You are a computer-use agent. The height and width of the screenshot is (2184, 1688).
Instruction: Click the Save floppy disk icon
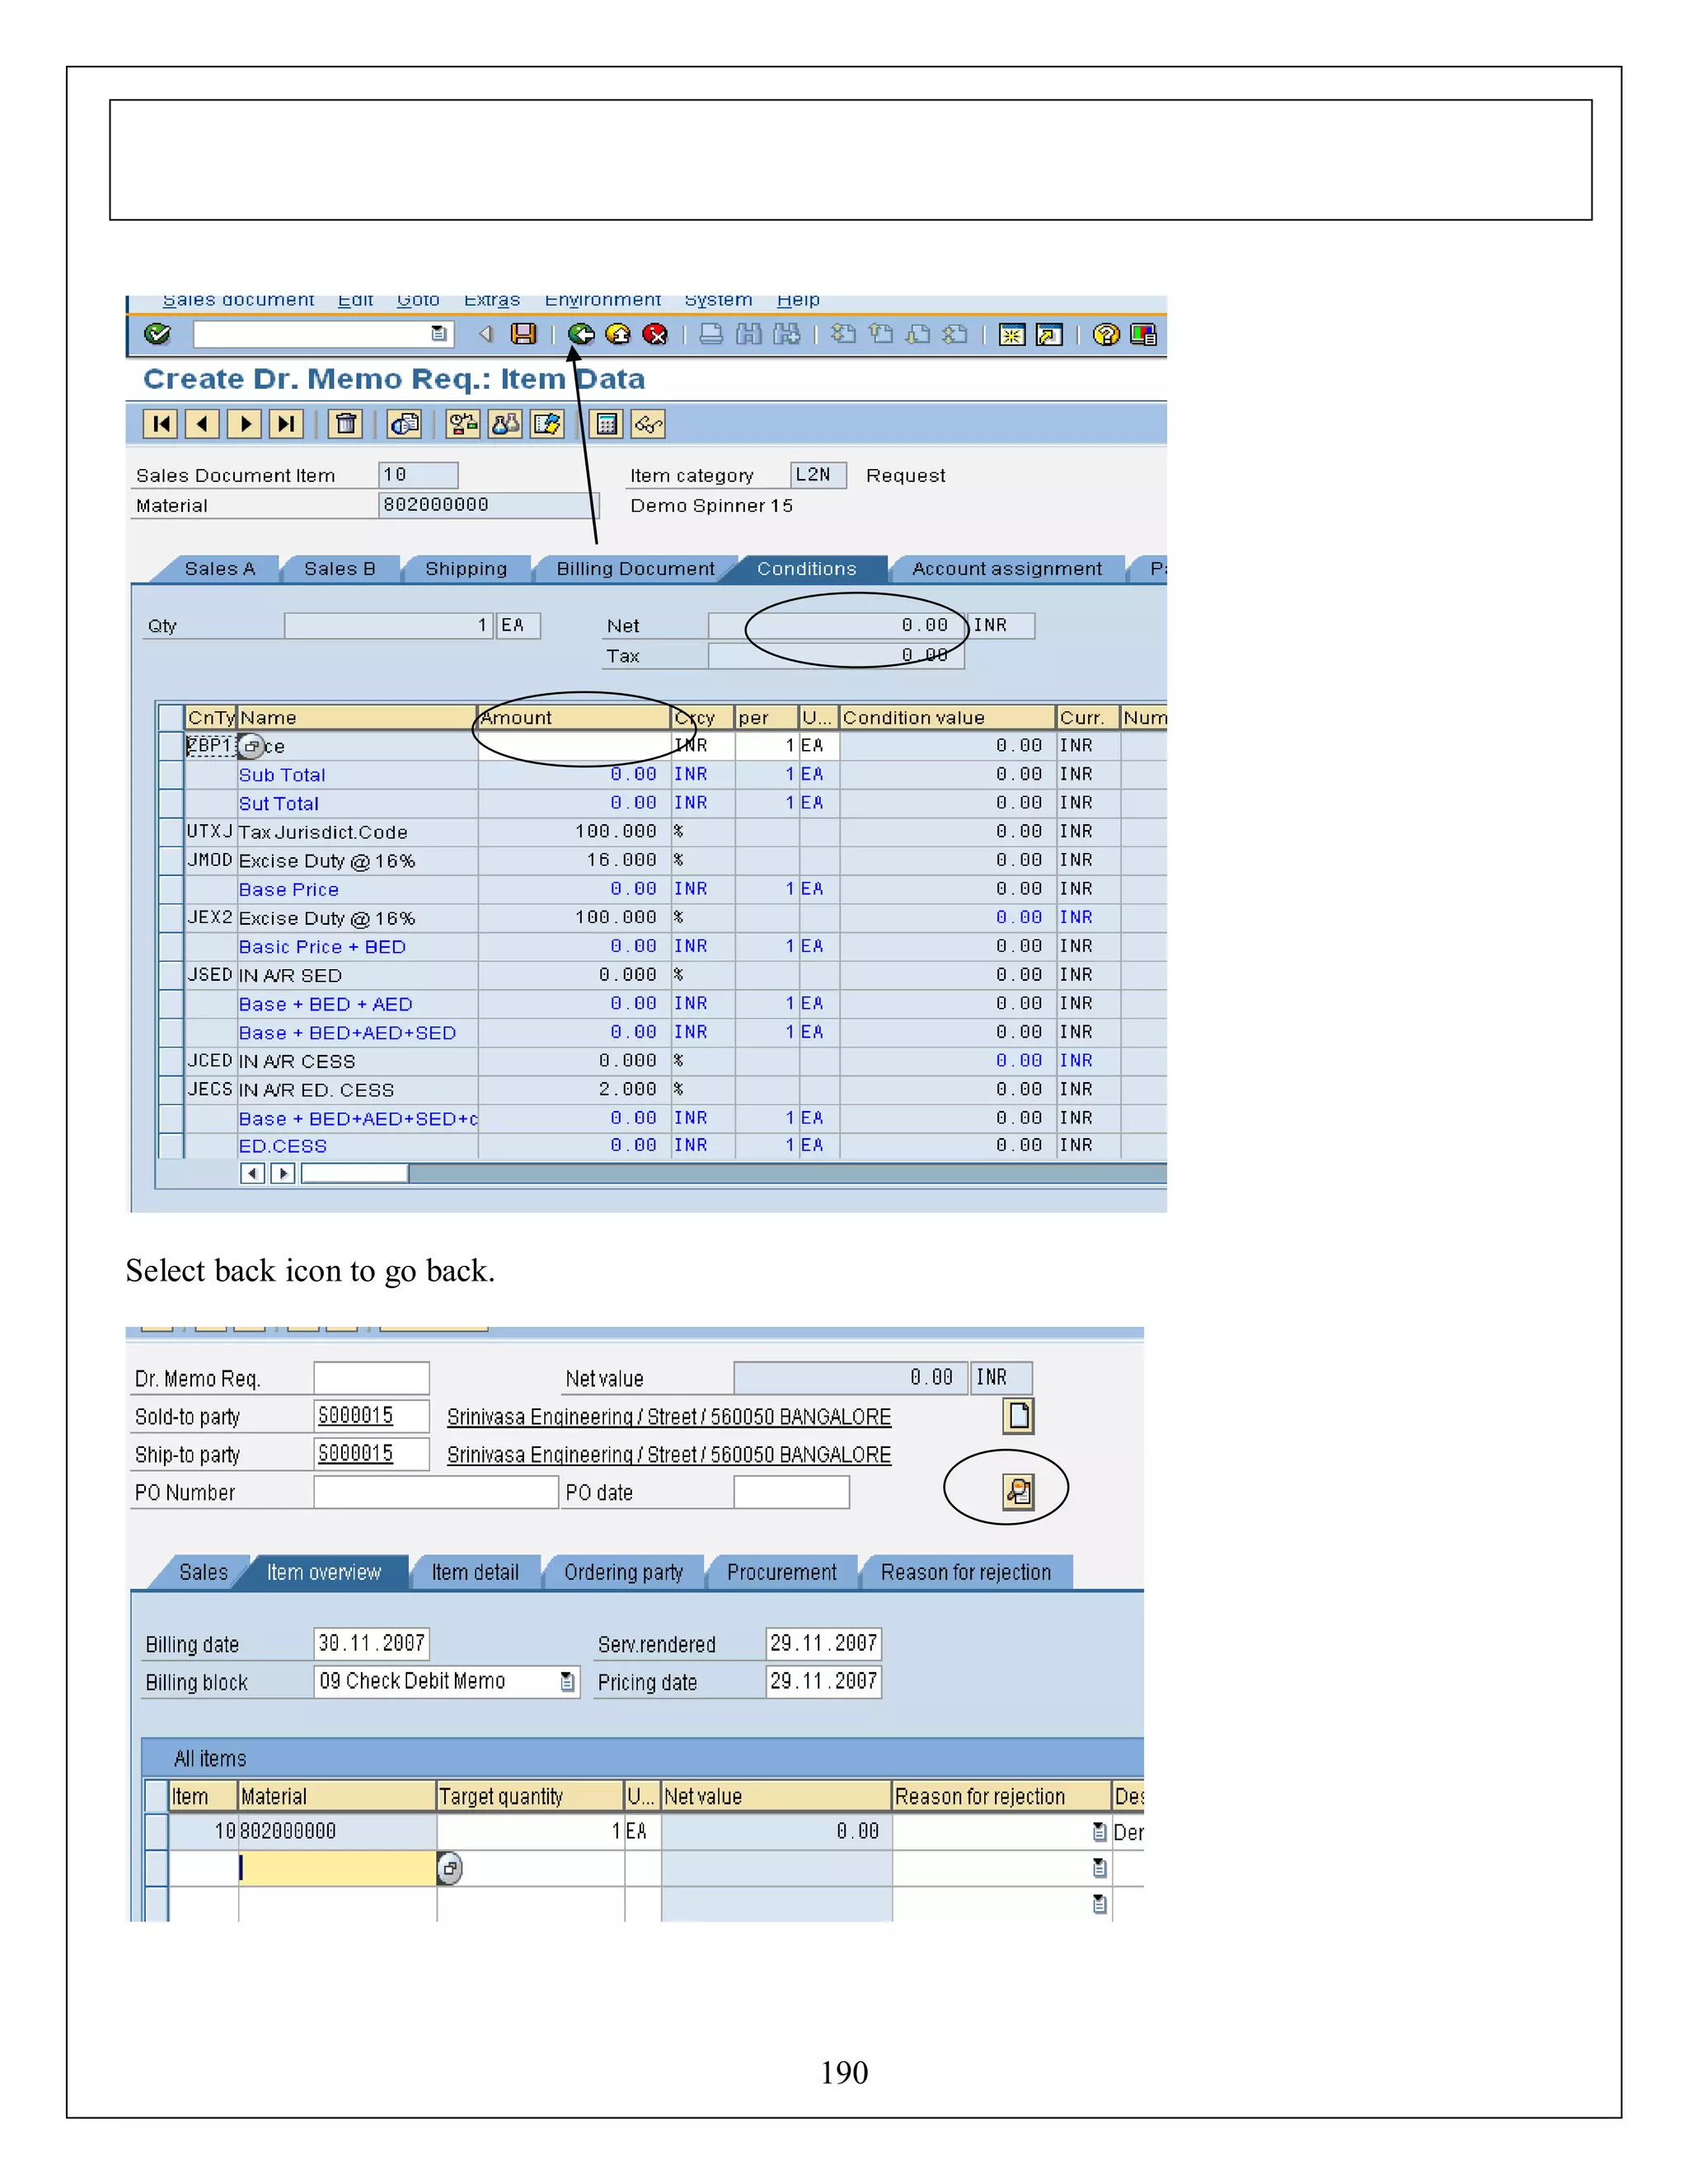pyautogui.click(x=523, y=334)
